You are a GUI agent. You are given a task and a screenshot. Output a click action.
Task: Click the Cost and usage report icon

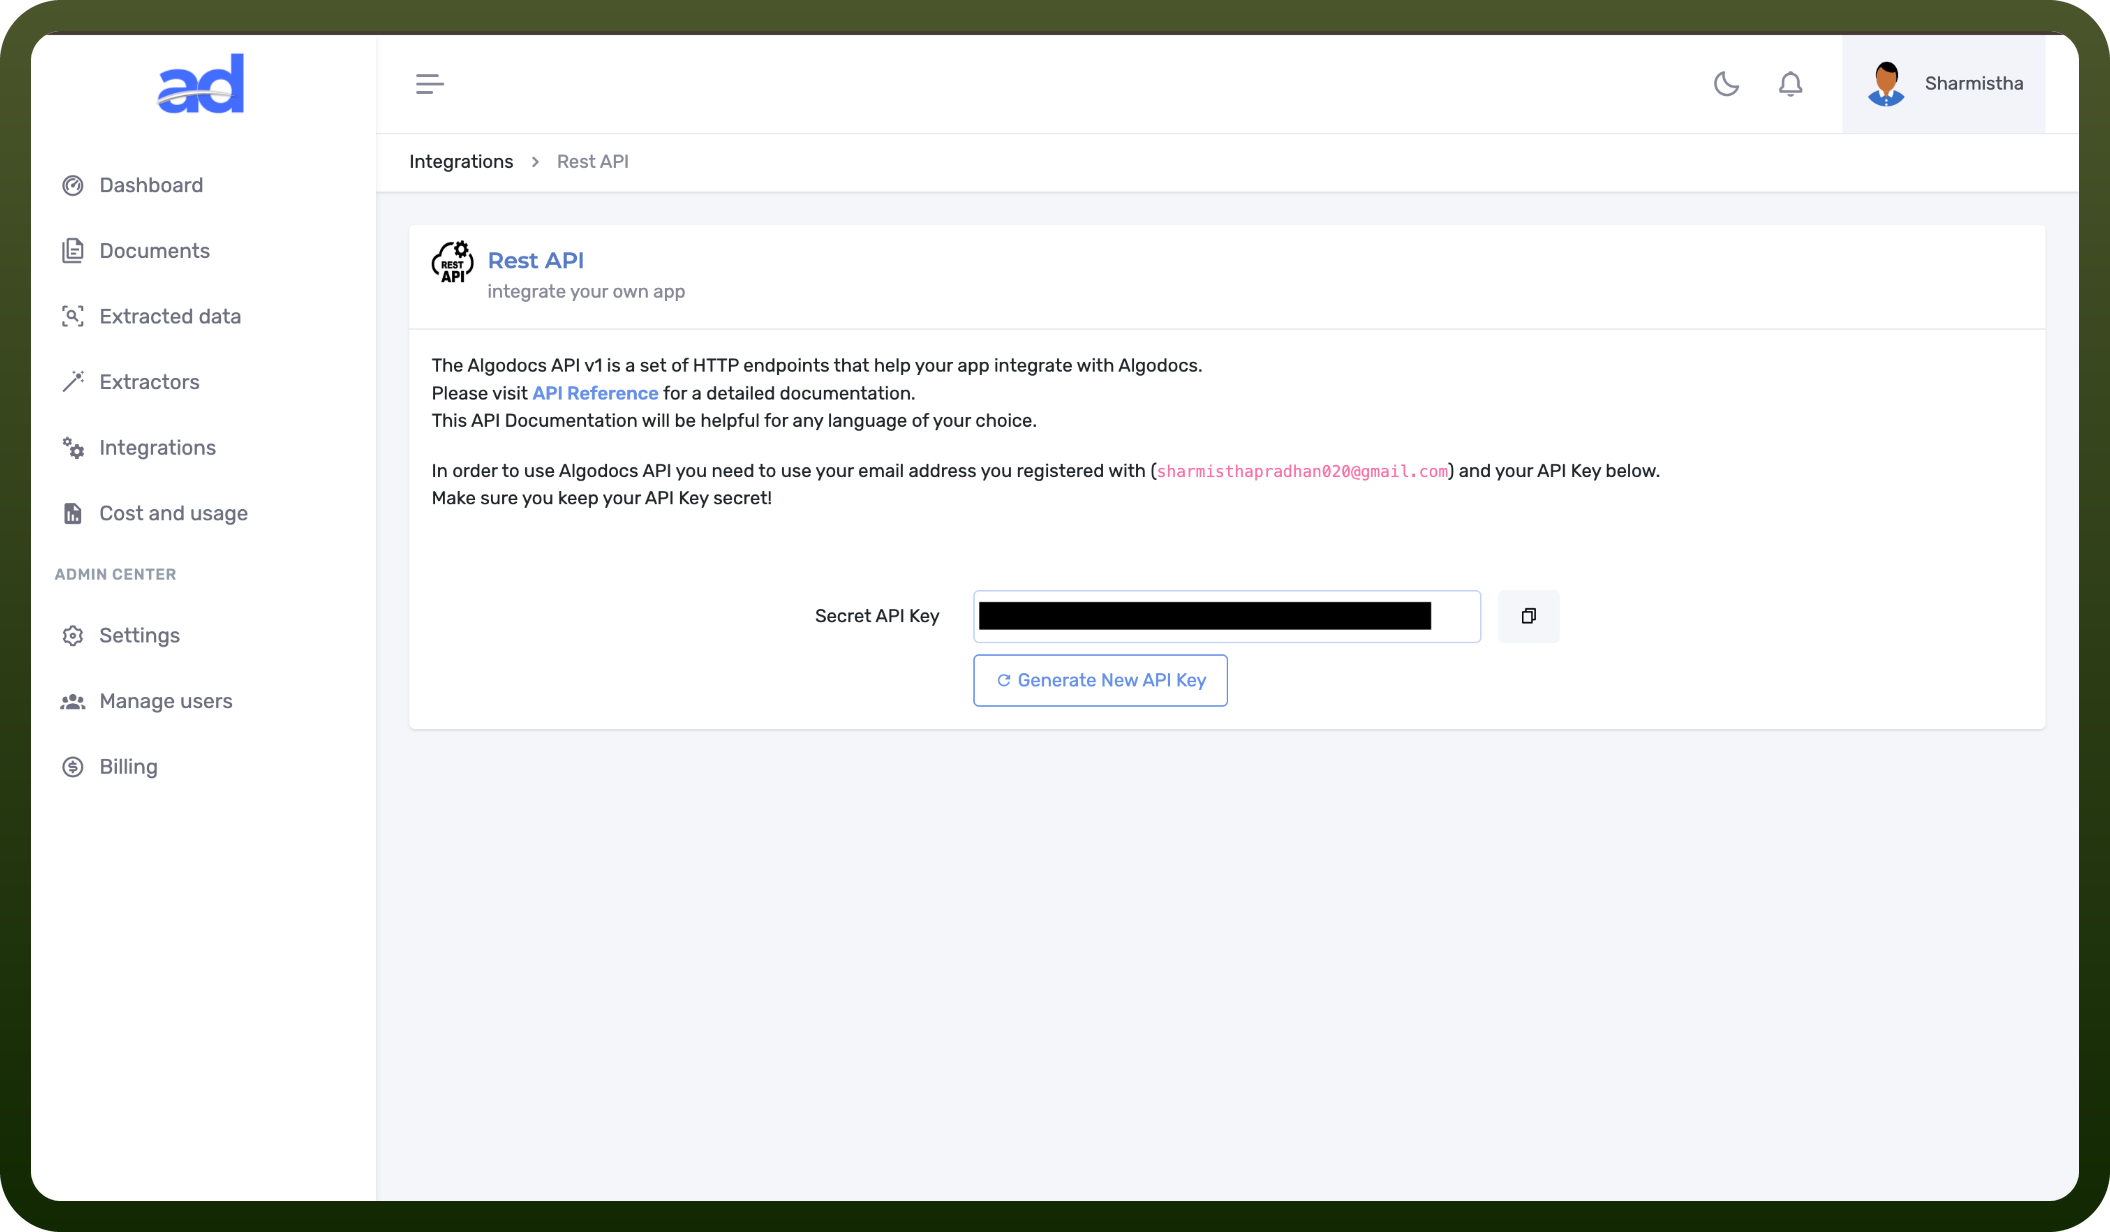pyautogui.click(x=73, y=513)
